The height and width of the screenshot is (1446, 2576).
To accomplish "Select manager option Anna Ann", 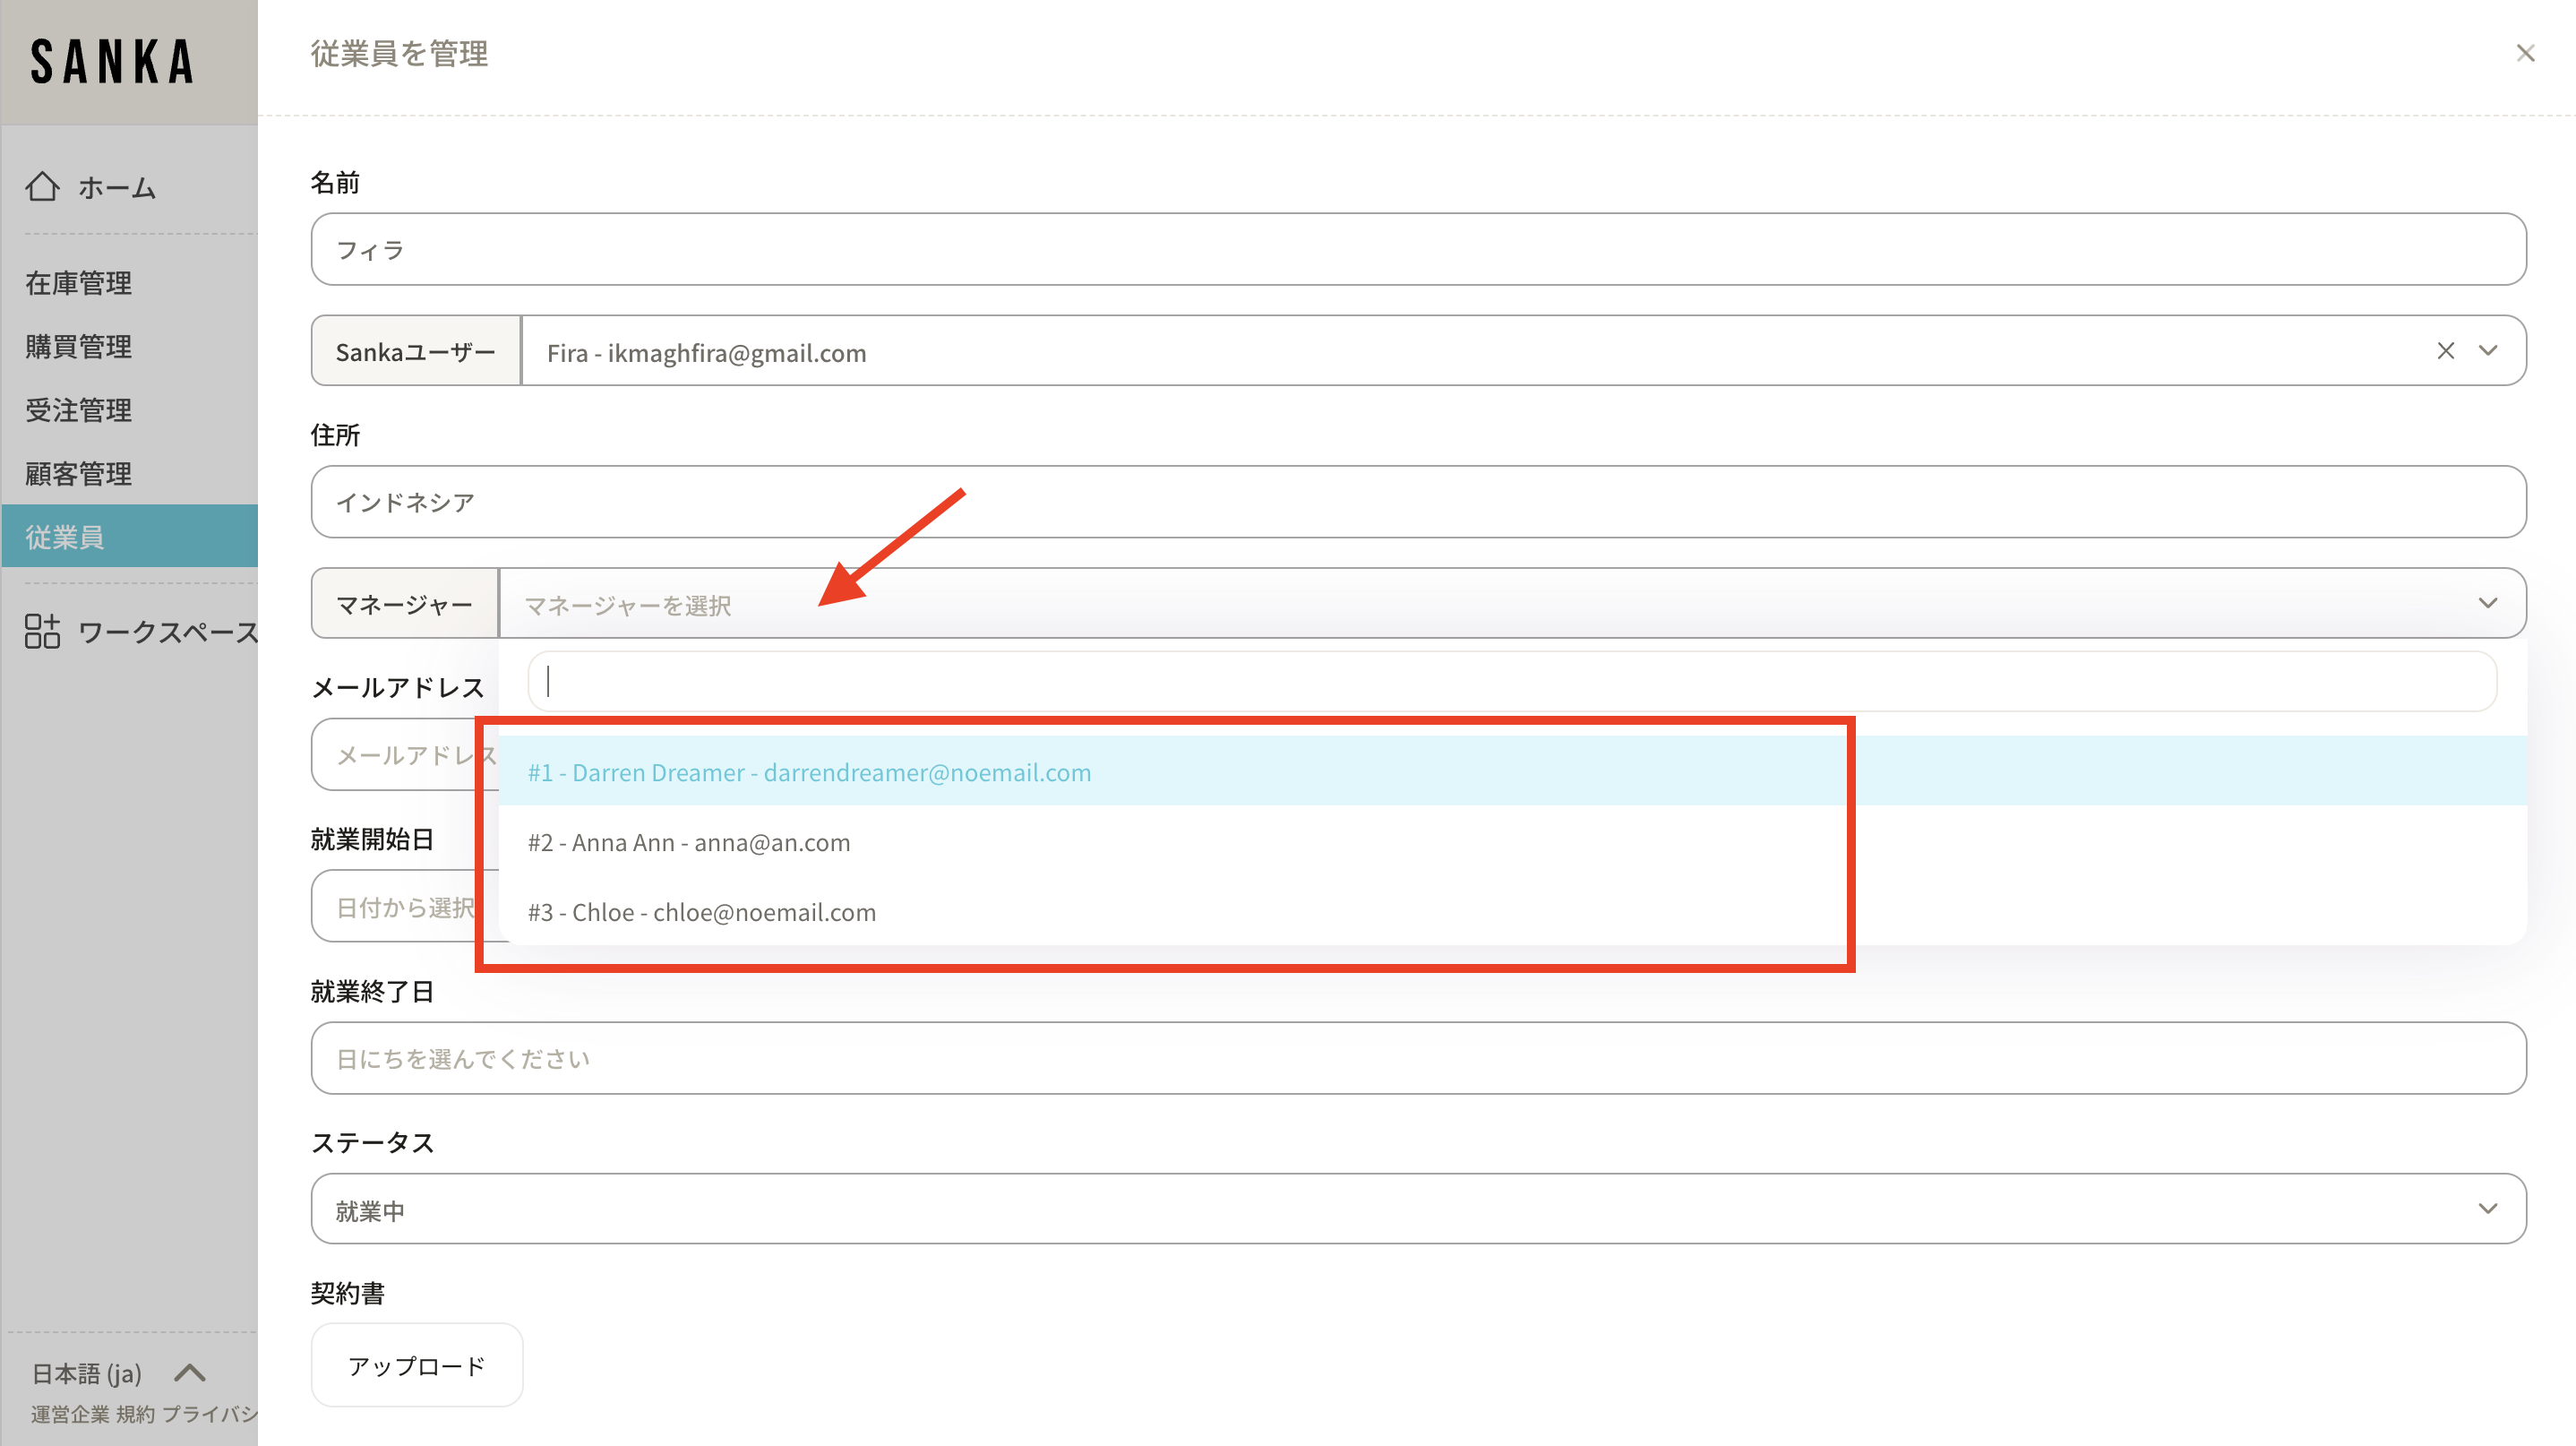I will pos(689,842).
